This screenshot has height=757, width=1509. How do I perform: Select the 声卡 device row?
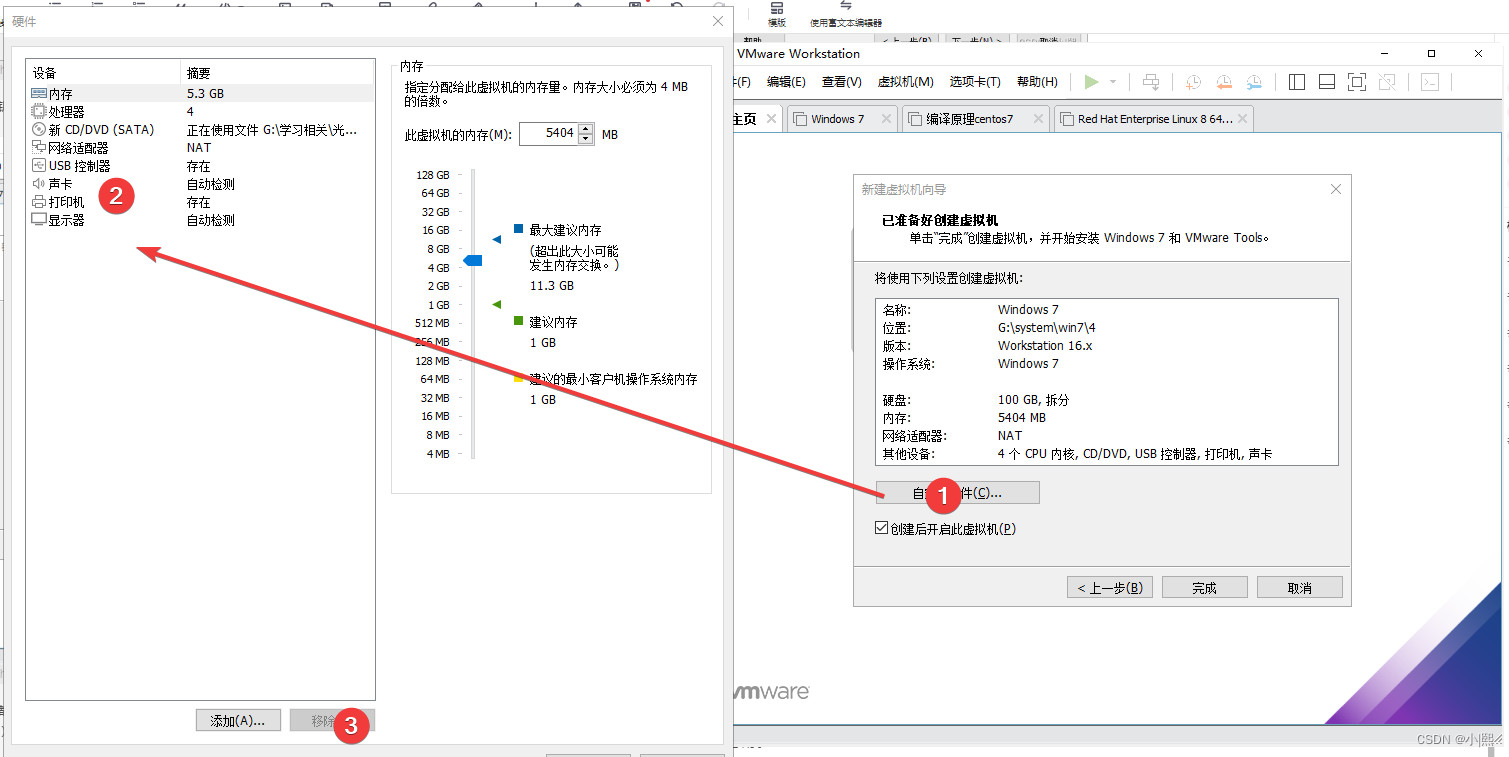click(x=200, y=184)
